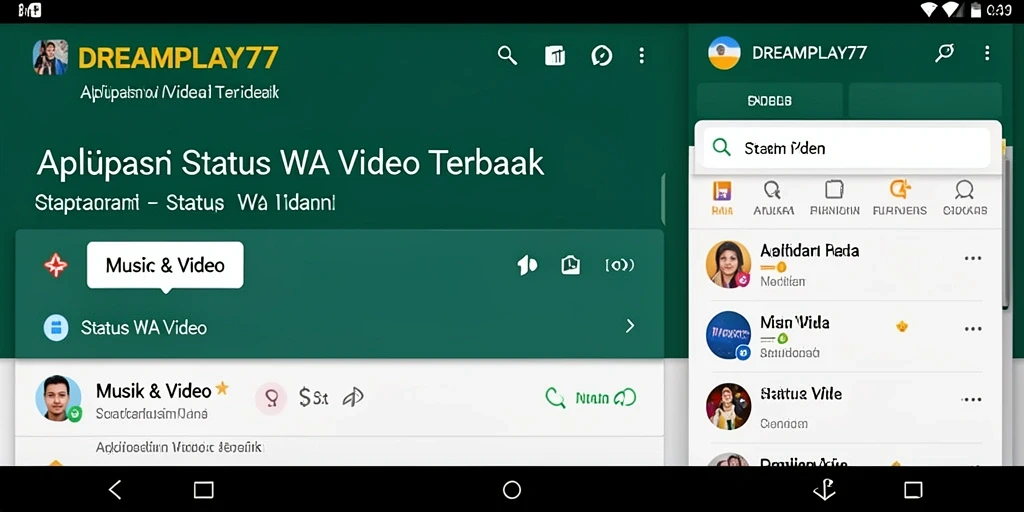Click the right panel DREAMPLAY77 avatar
The image size is (1024, 512).
(x=724, y=53)
